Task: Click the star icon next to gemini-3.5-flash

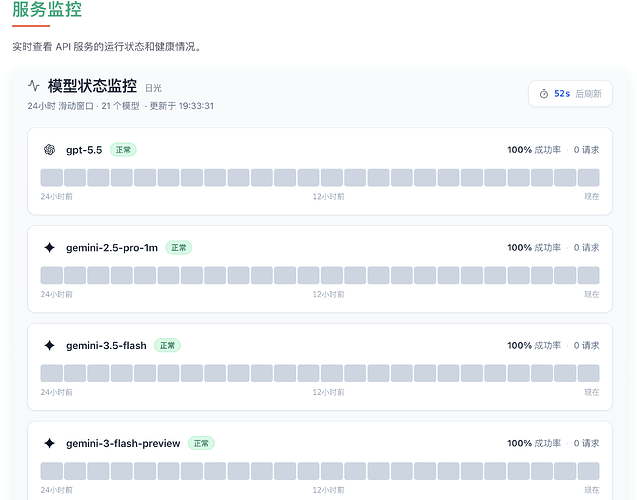Action: point(50,345)
